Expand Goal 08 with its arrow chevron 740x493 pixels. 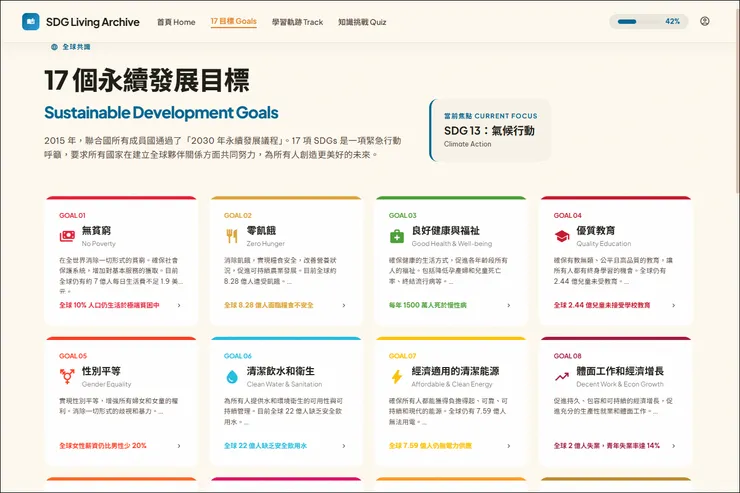673,446
